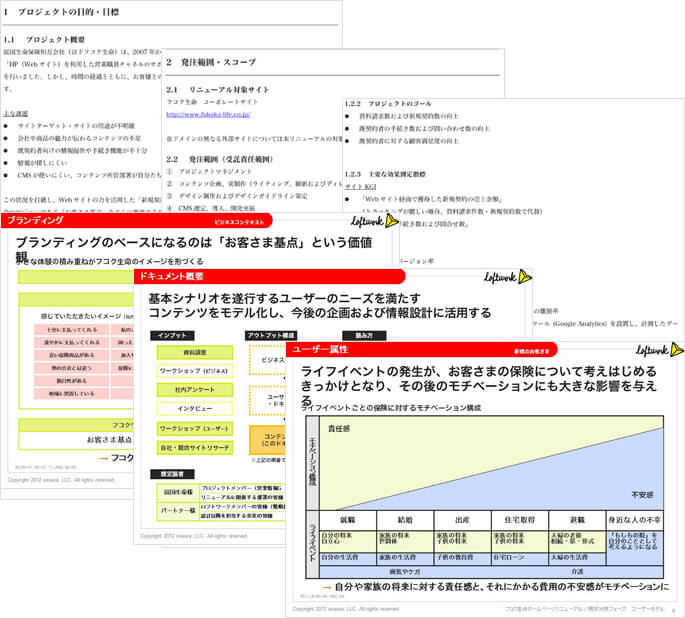Click the heading "1.1 プロジェクト概要"
685x618 pixels.
pyautogui.click(x=44, y=39)
